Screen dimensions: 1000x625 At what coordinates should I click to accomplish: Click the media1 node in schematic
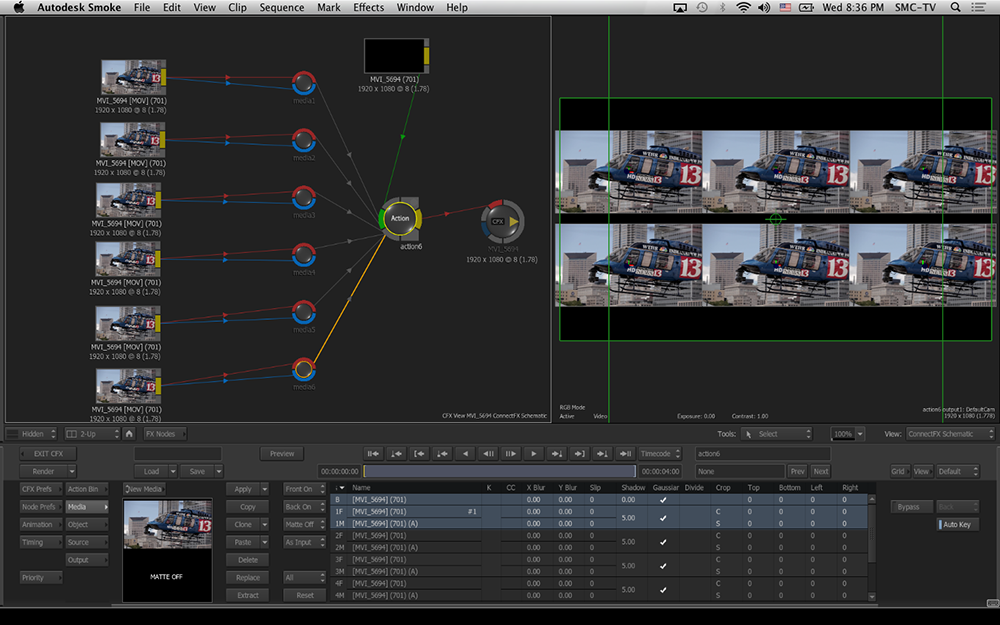[x=304, y=84]
